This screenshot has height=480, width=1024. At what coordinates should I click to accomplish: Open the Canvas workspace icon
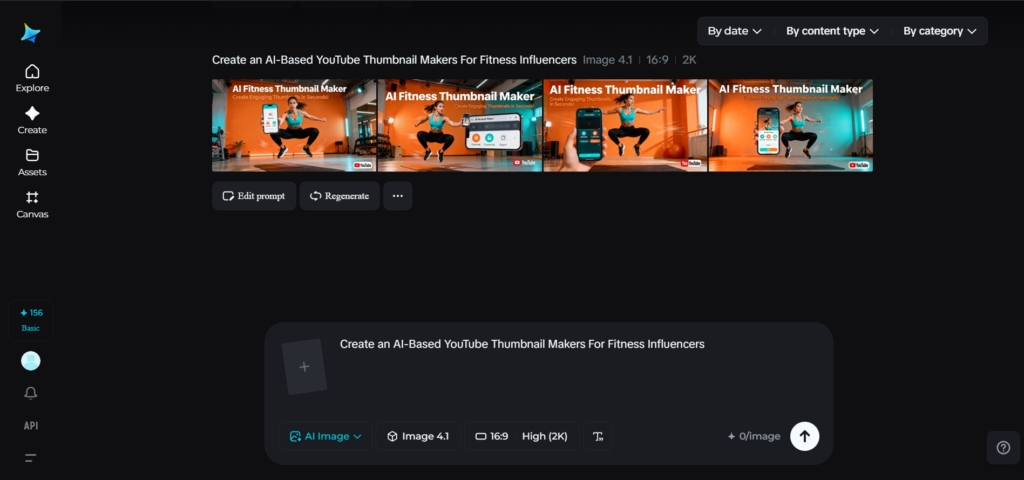(x=32, y=203)
